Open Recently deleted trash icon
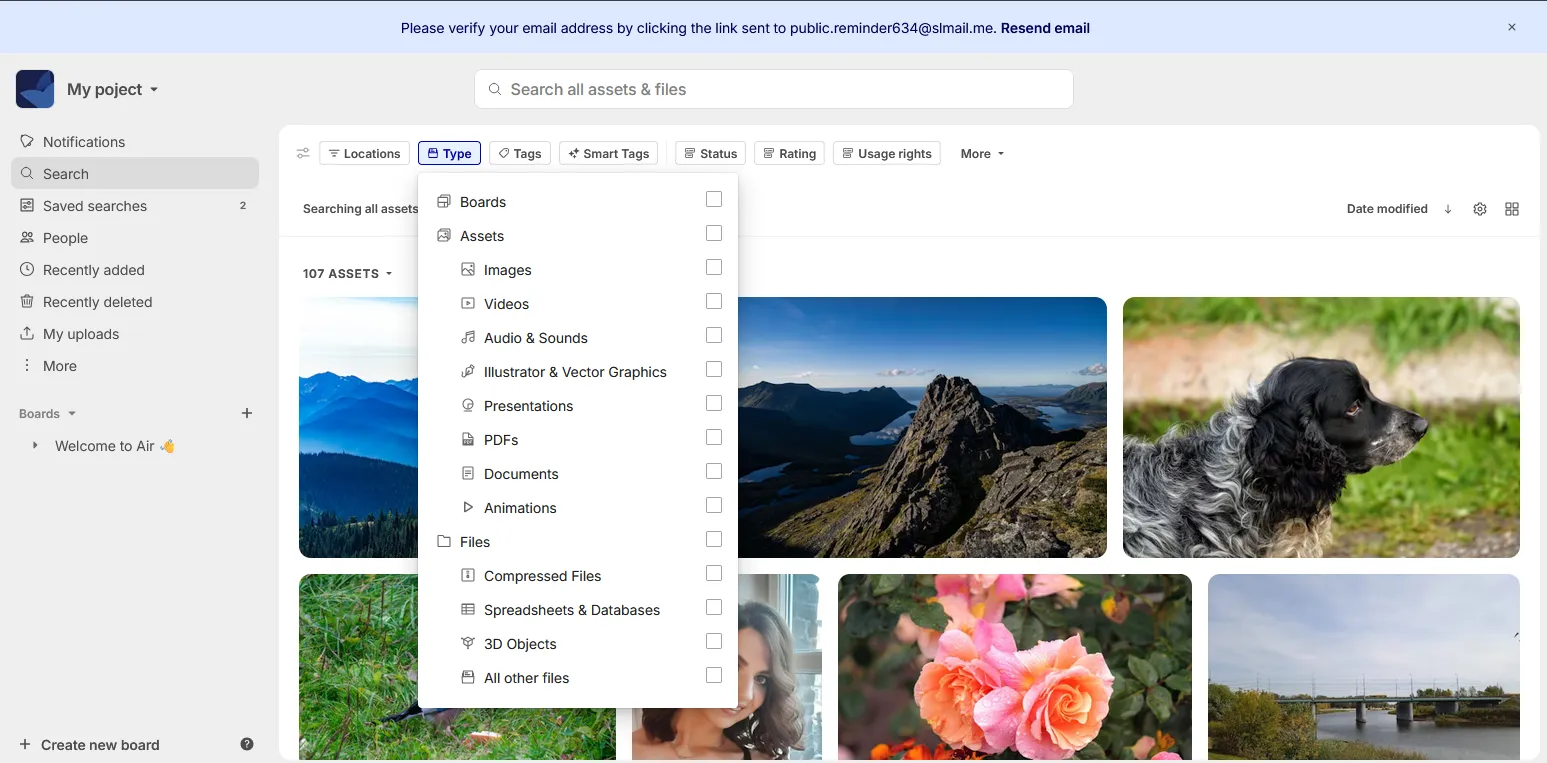1547x763 pixels. coord(27,301)
